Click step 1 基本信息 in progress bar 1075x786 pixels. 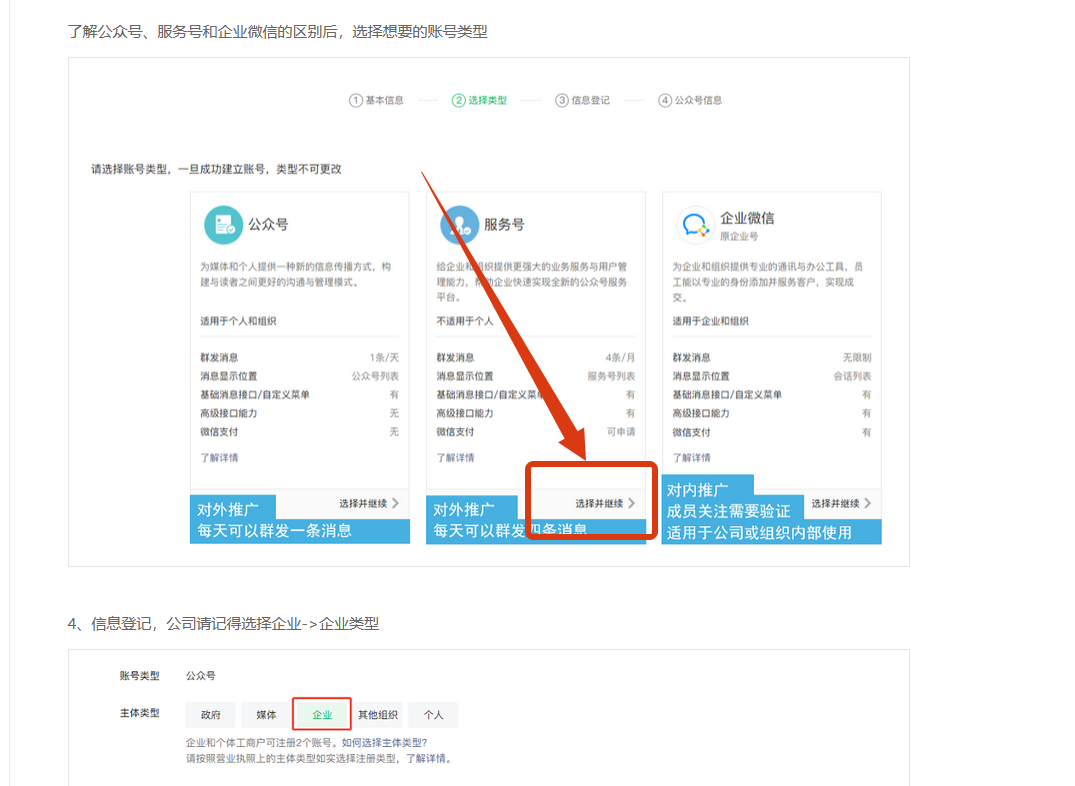(376, 100)
